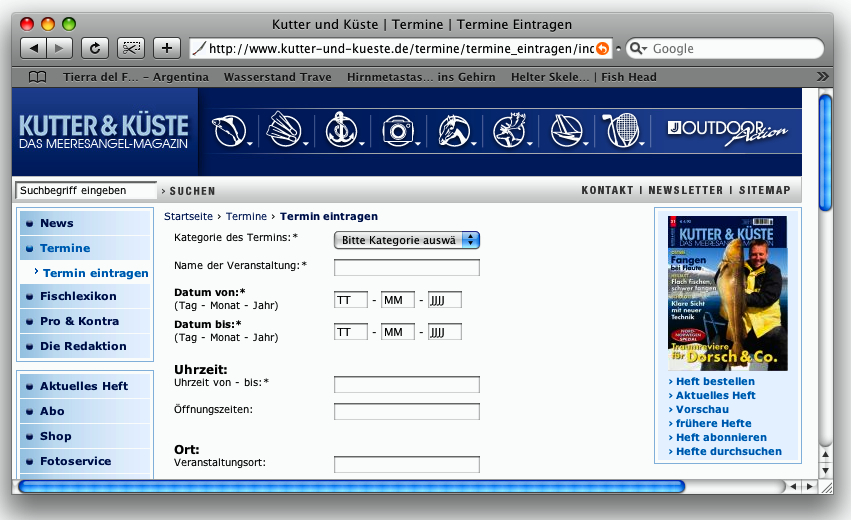Click the camera icon in header

point(397,130)
